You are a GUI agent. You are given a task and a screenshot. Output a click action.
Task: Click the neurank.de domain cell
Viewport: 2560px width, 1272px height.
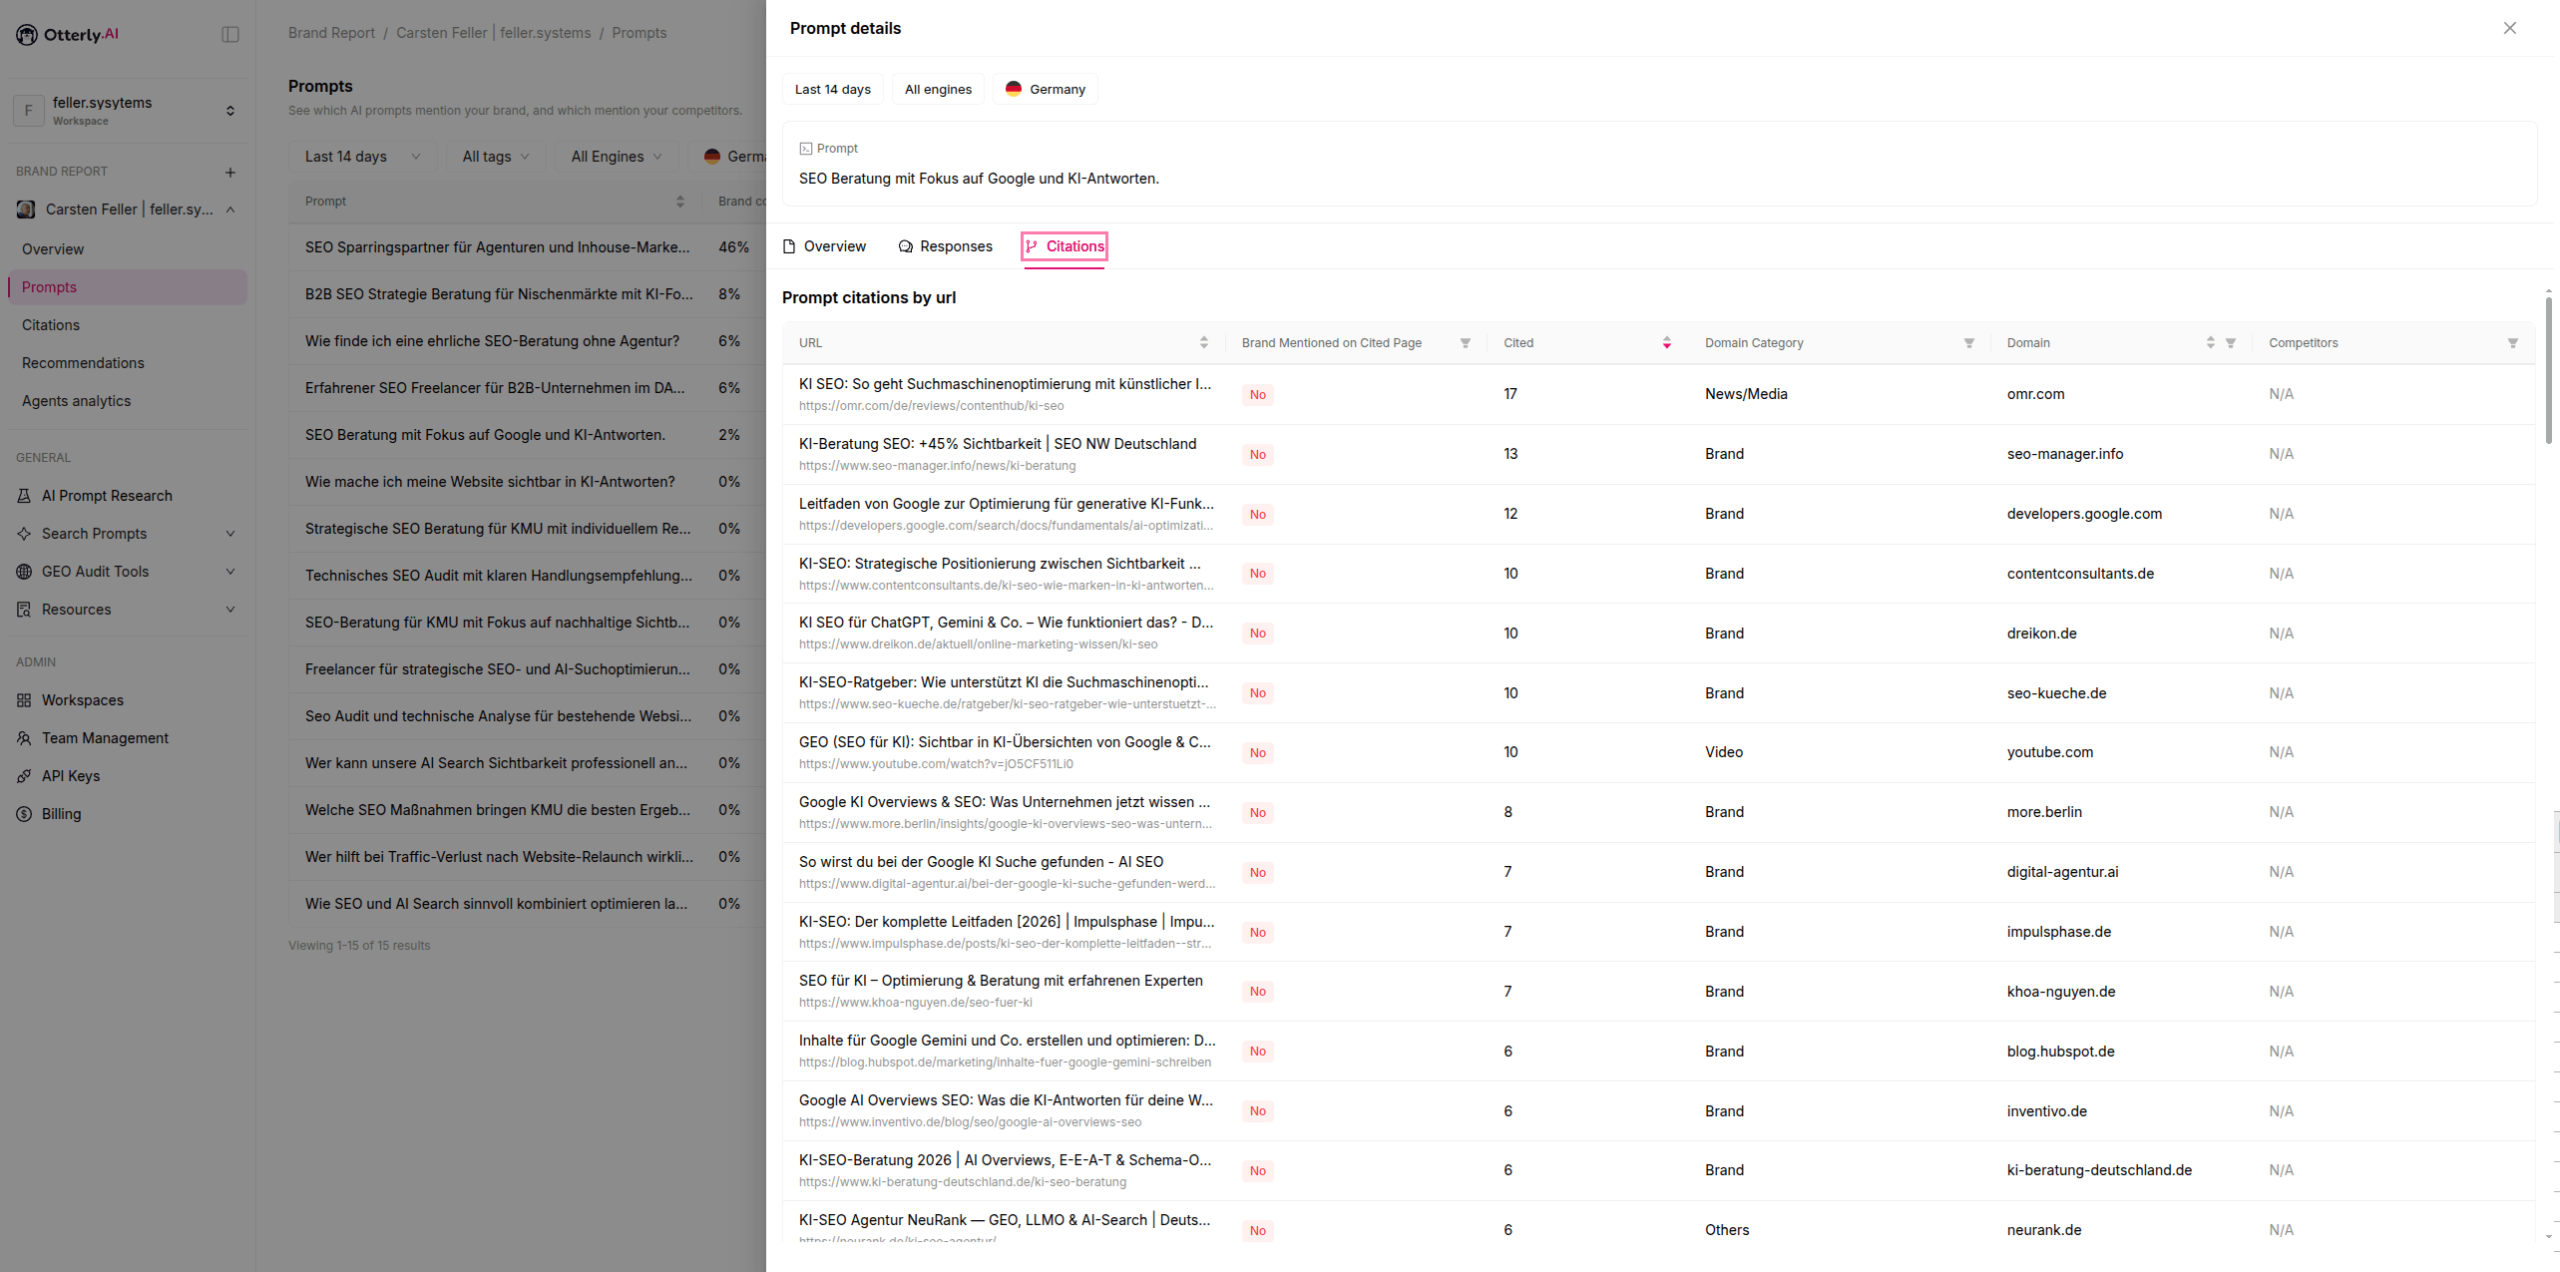pyautogui.click(x=2044, y=1231)
